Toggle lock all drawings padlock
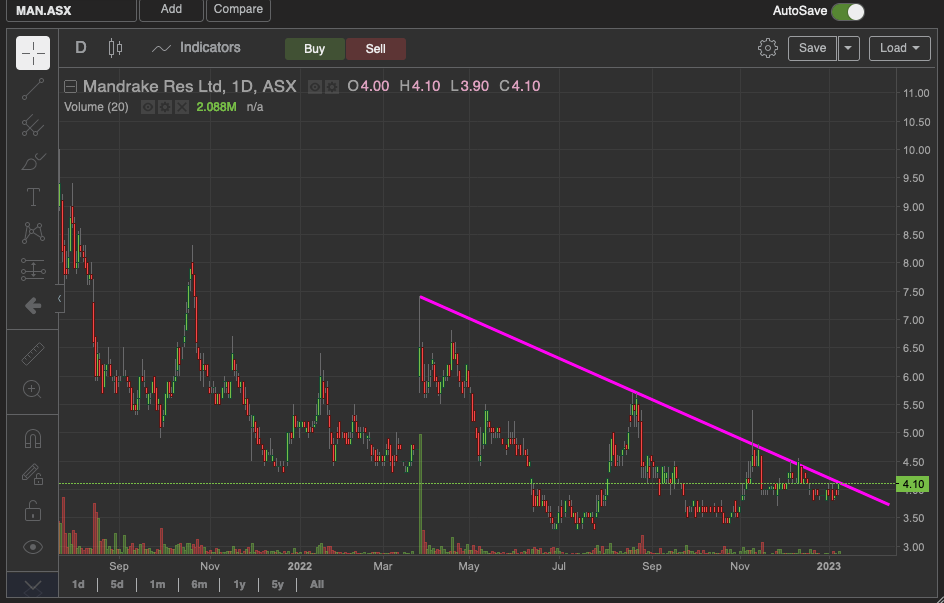 tap(33, 510)
